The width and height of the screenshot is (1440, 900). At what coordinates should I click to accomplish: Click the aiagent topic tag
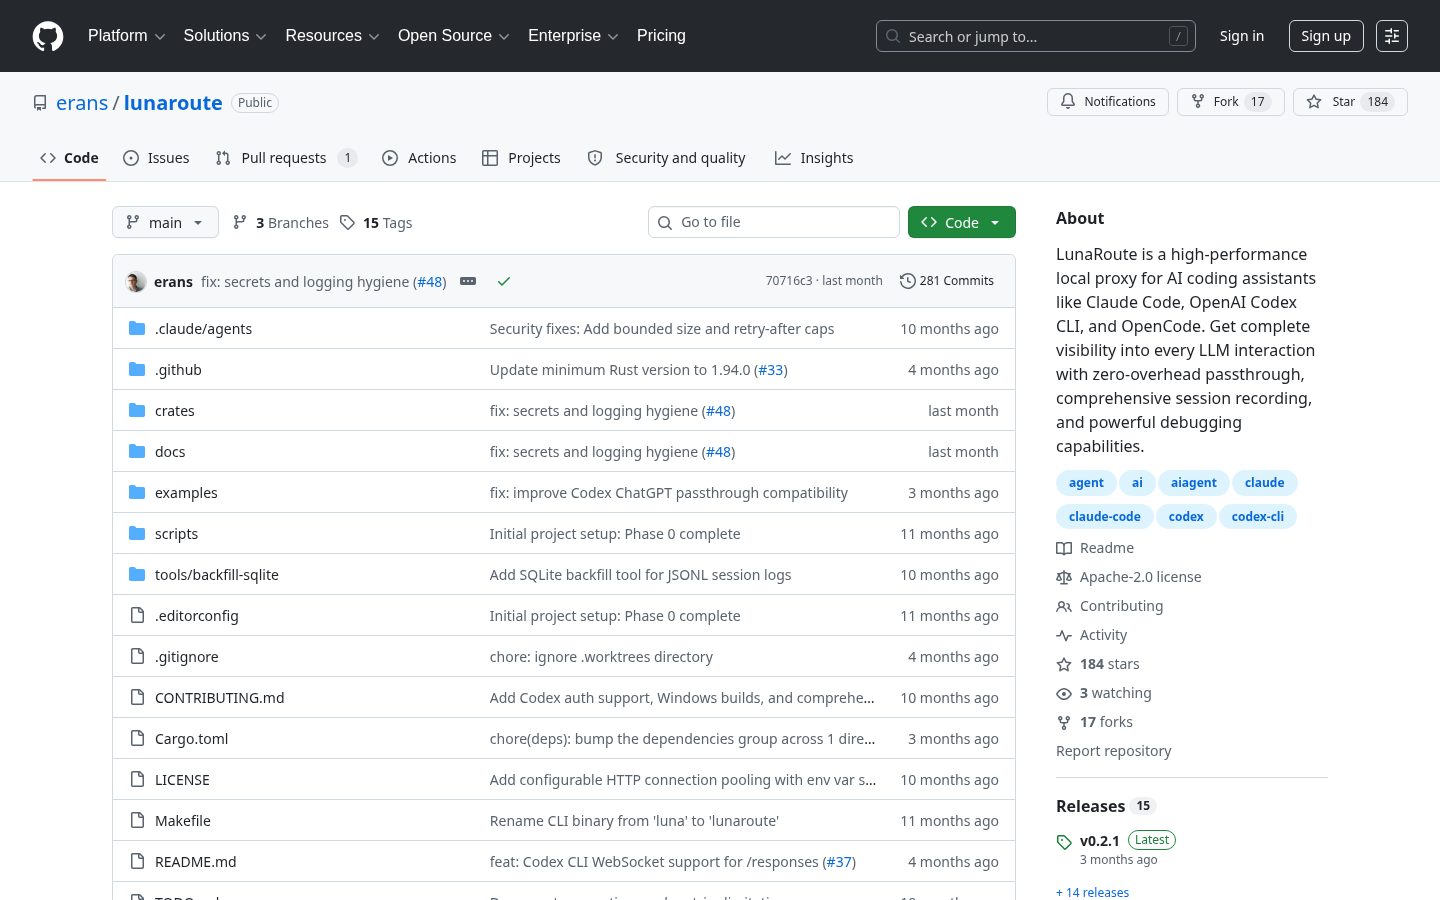[1194, 483]
